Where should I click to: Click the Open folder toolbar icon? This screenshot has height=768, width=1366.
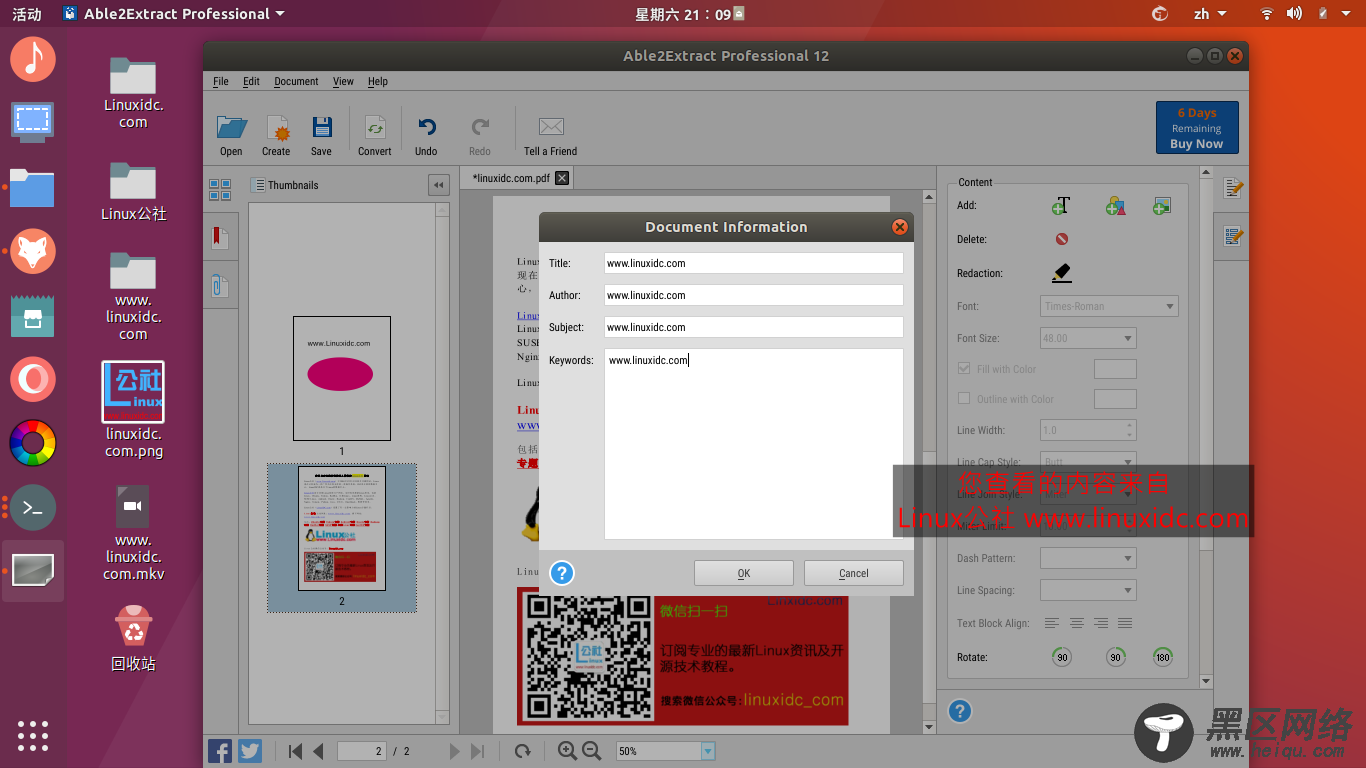(x=232, y=127)
